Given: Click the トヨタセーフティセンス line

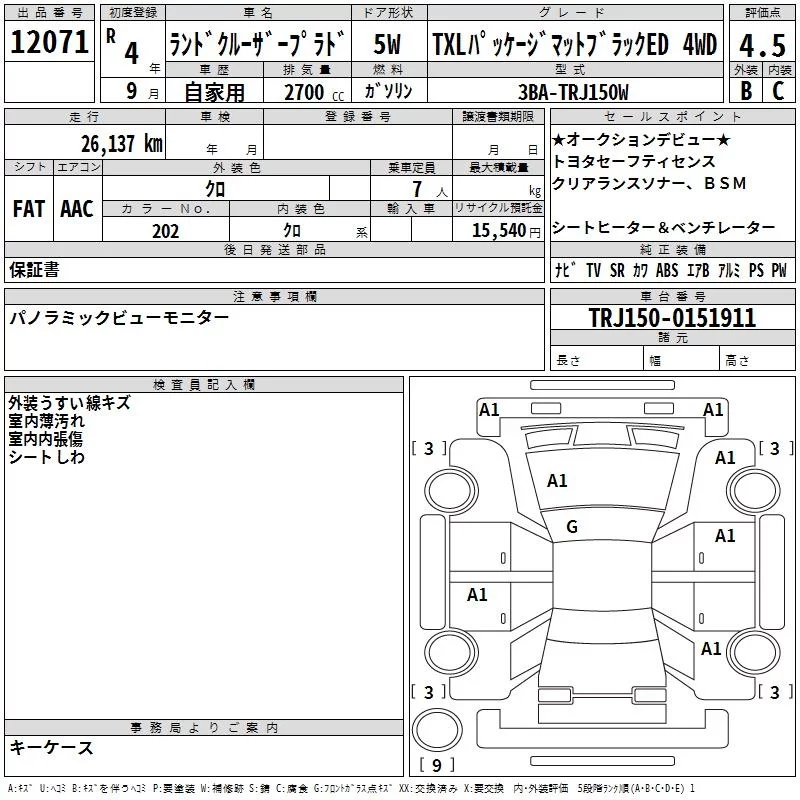Looking at the screenshot, I should pyautogui.click(x=634, y=161).
